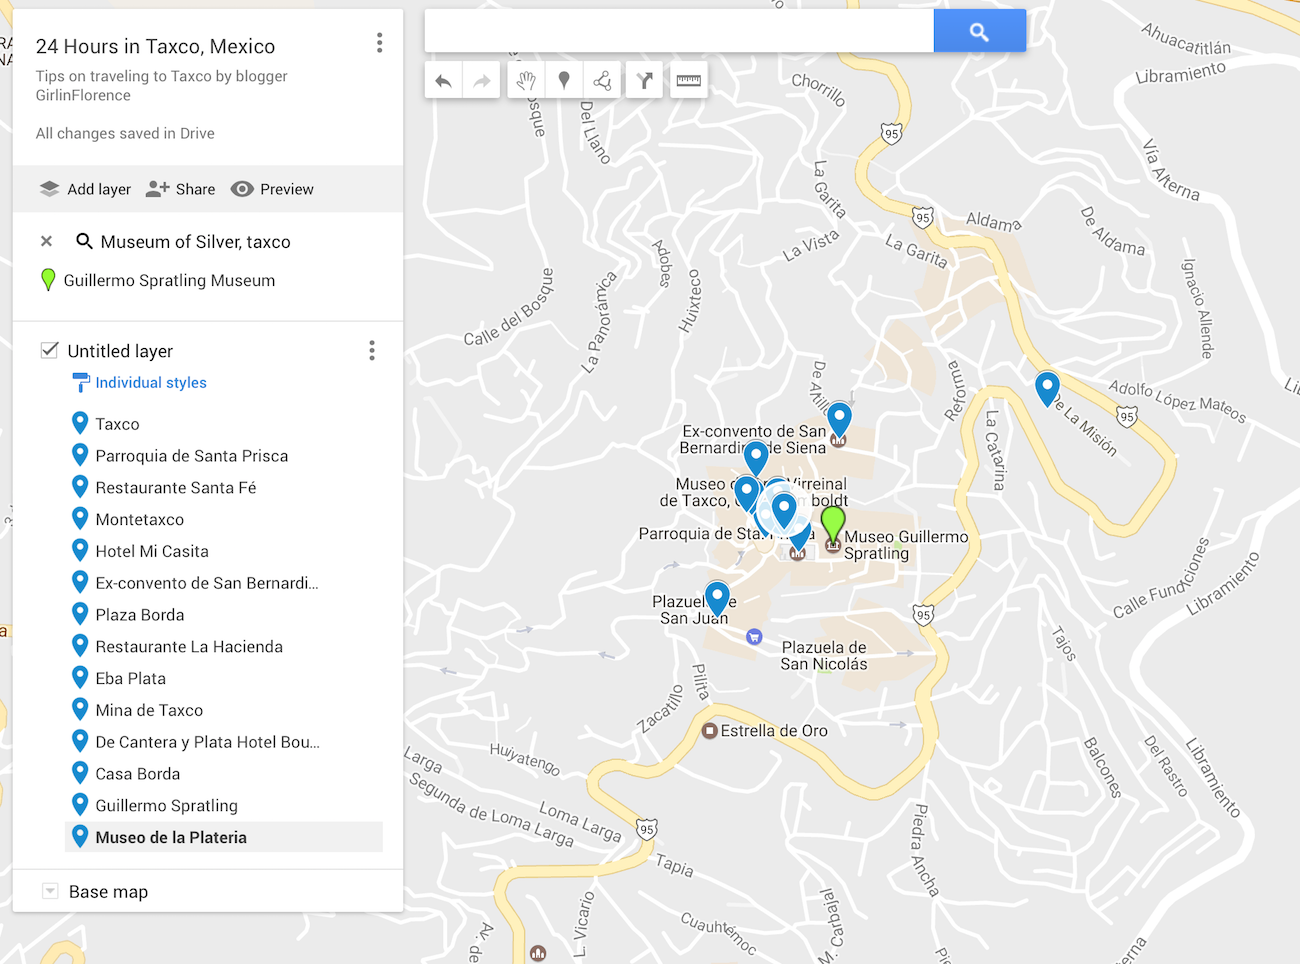Screen dimensions: 1300x964
Task: Select the add marker tool
Action: pyautogui.click(x=564, y=81)
